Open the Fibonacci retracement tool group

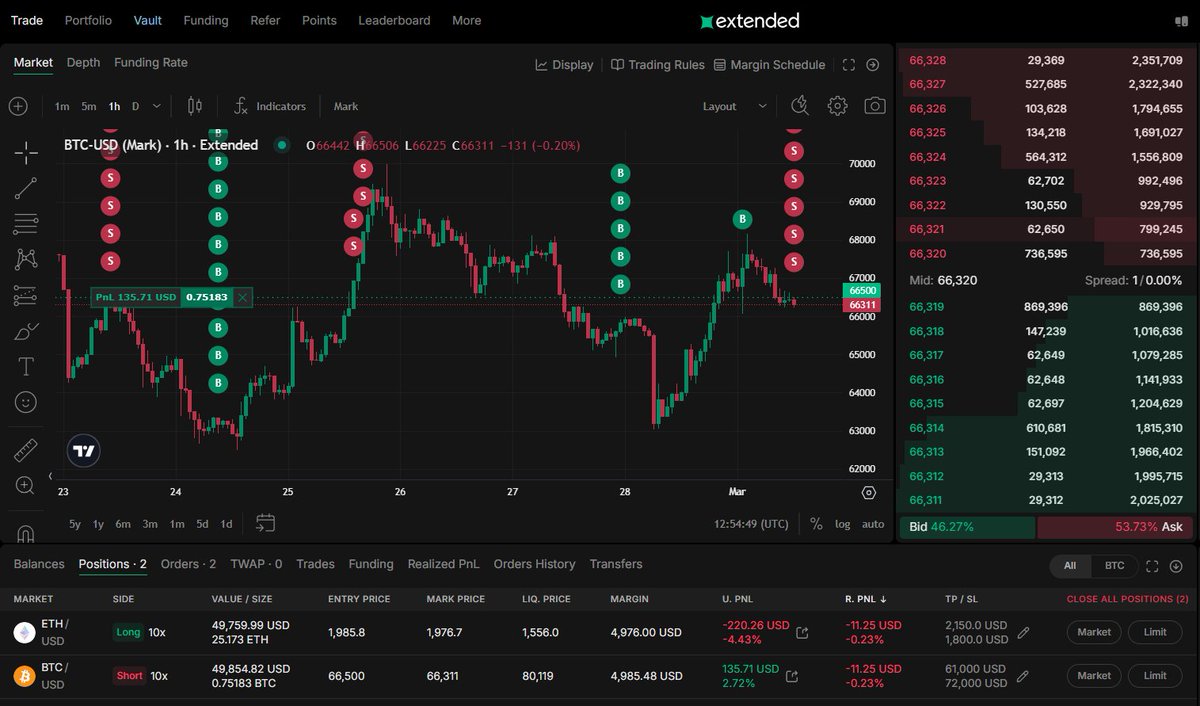coord(26,224)
